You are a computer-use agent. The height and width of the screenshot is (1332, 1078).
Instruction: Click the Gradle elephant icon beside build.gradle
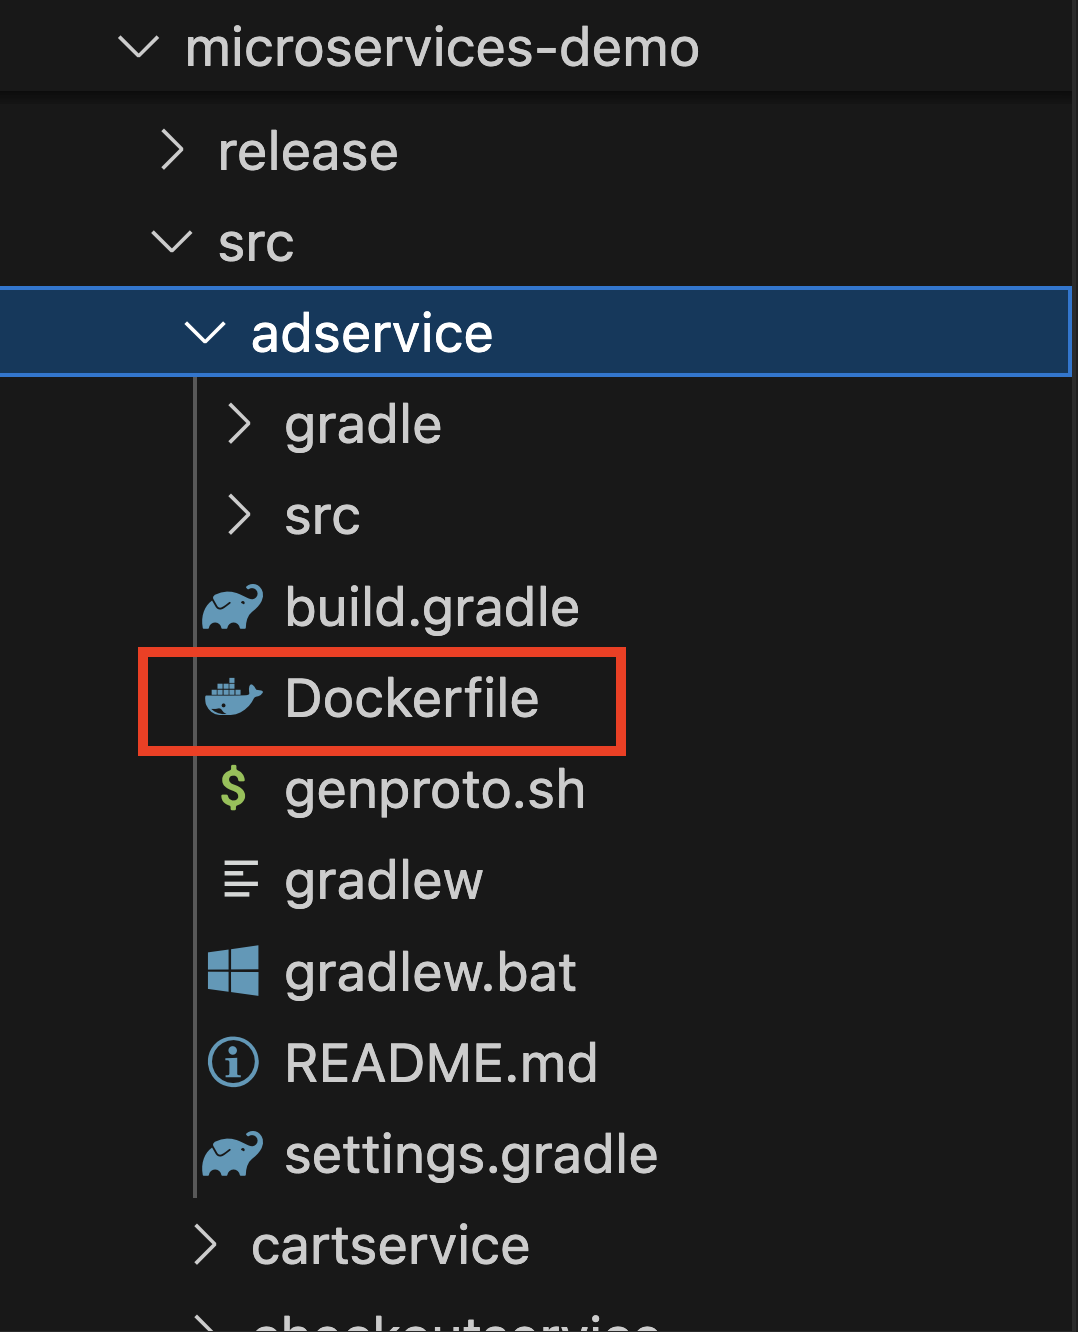232,607
